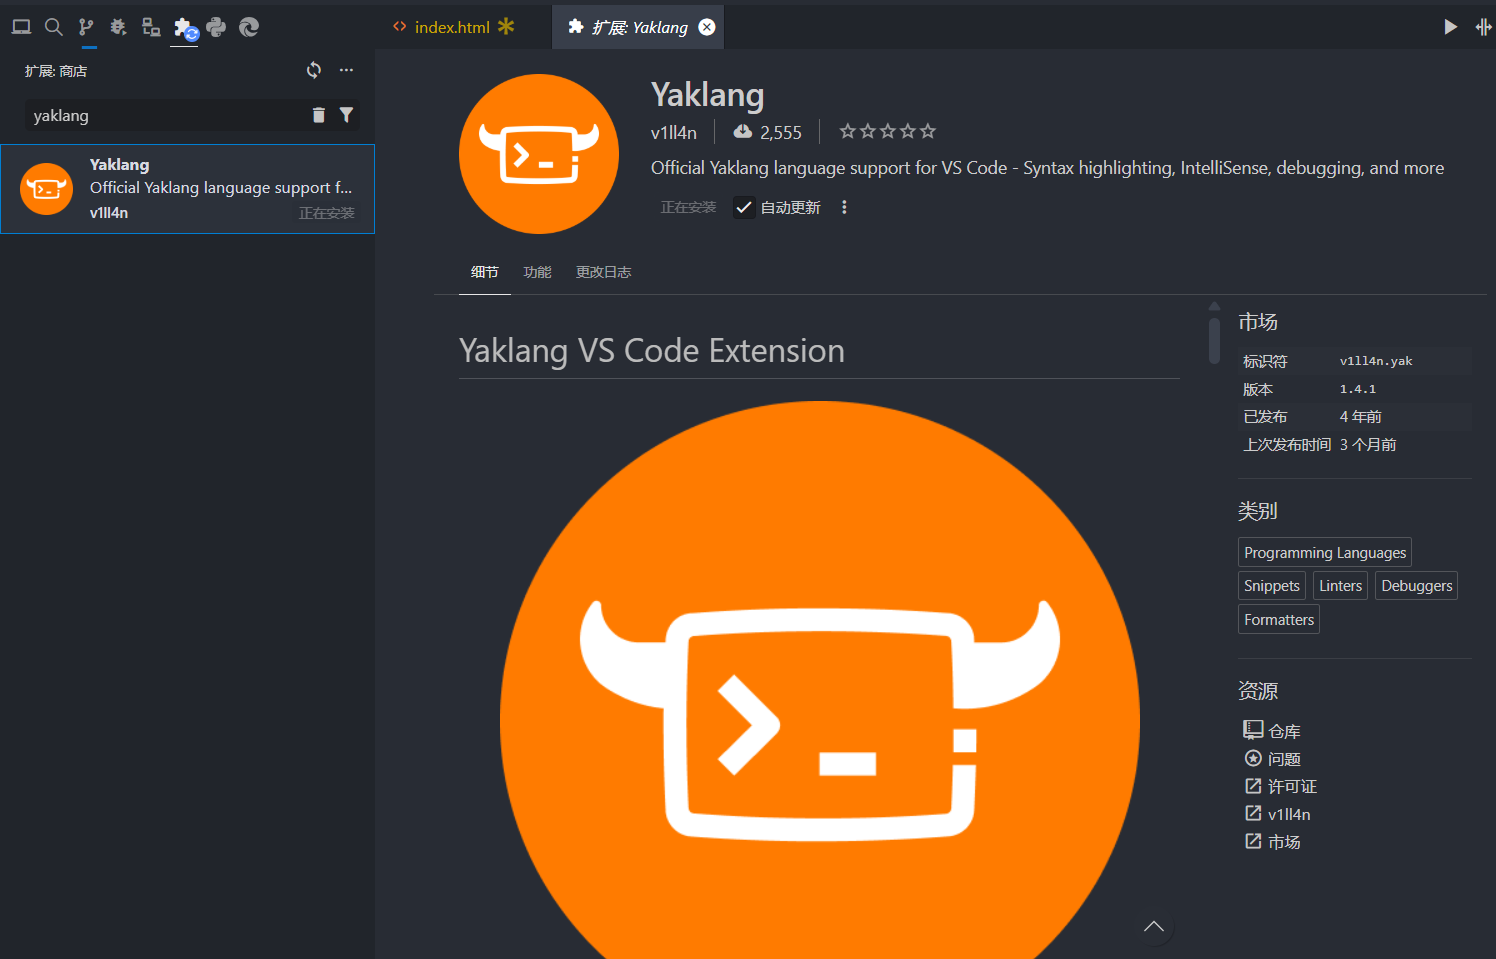Click the version value 1.4.1
The width and height of the screenshot is (1496, 959).
coord(1358,389)
